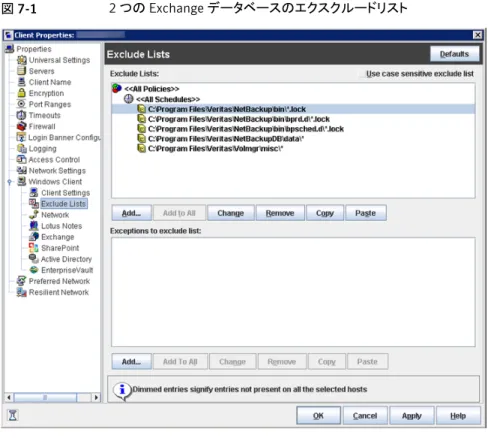Click Paste under Exclude Lists

(366, 213)
